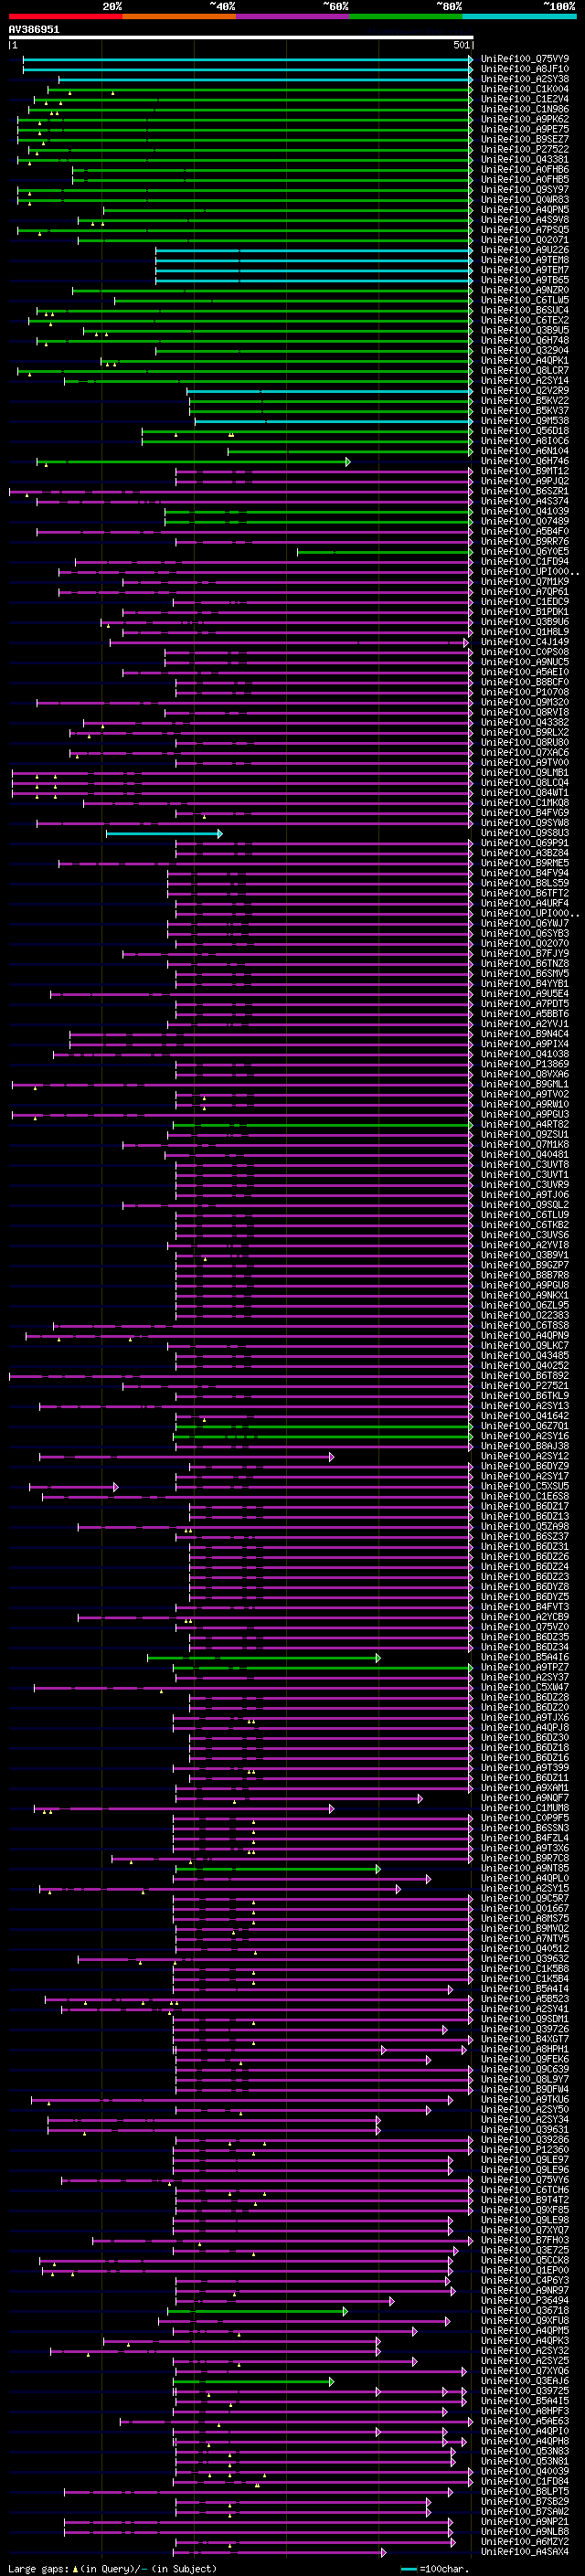Click the end position number 501
This screenshot has height=2576, width=585.
coord(462,45)
